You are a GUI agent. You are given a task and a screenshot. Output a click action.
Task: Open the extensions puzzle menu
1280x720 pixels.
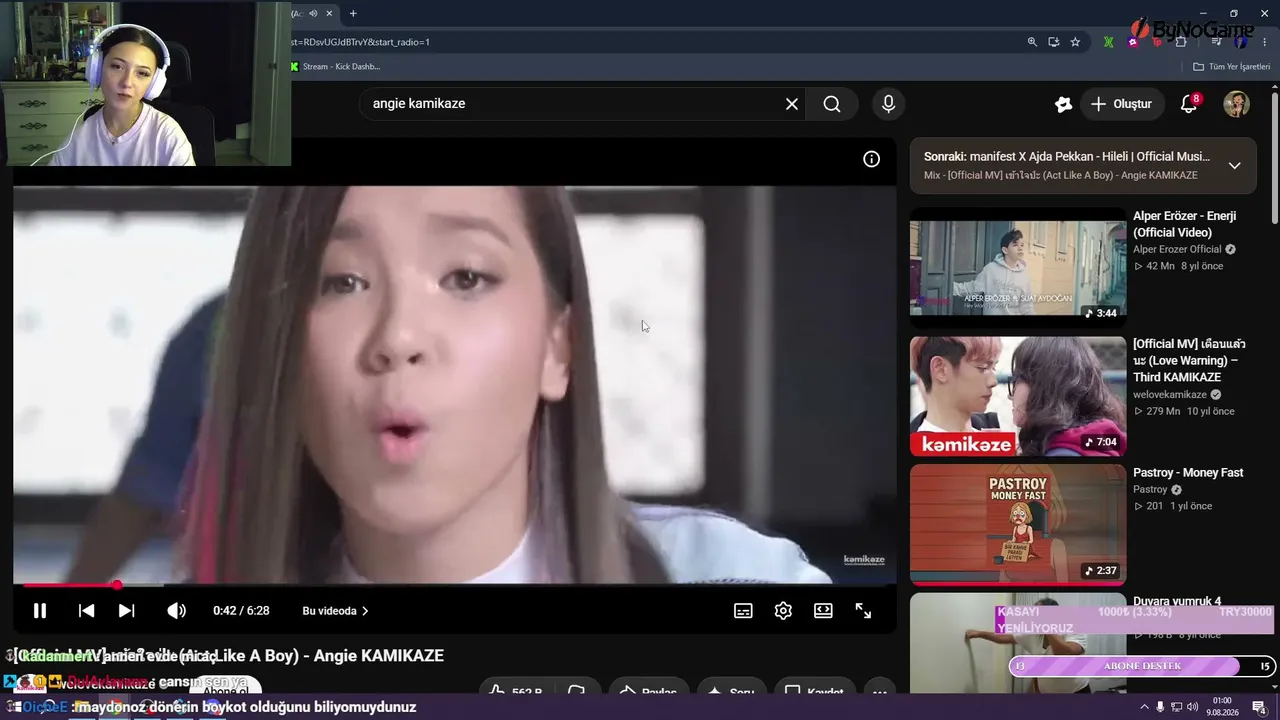click(x=1181, y=42)
